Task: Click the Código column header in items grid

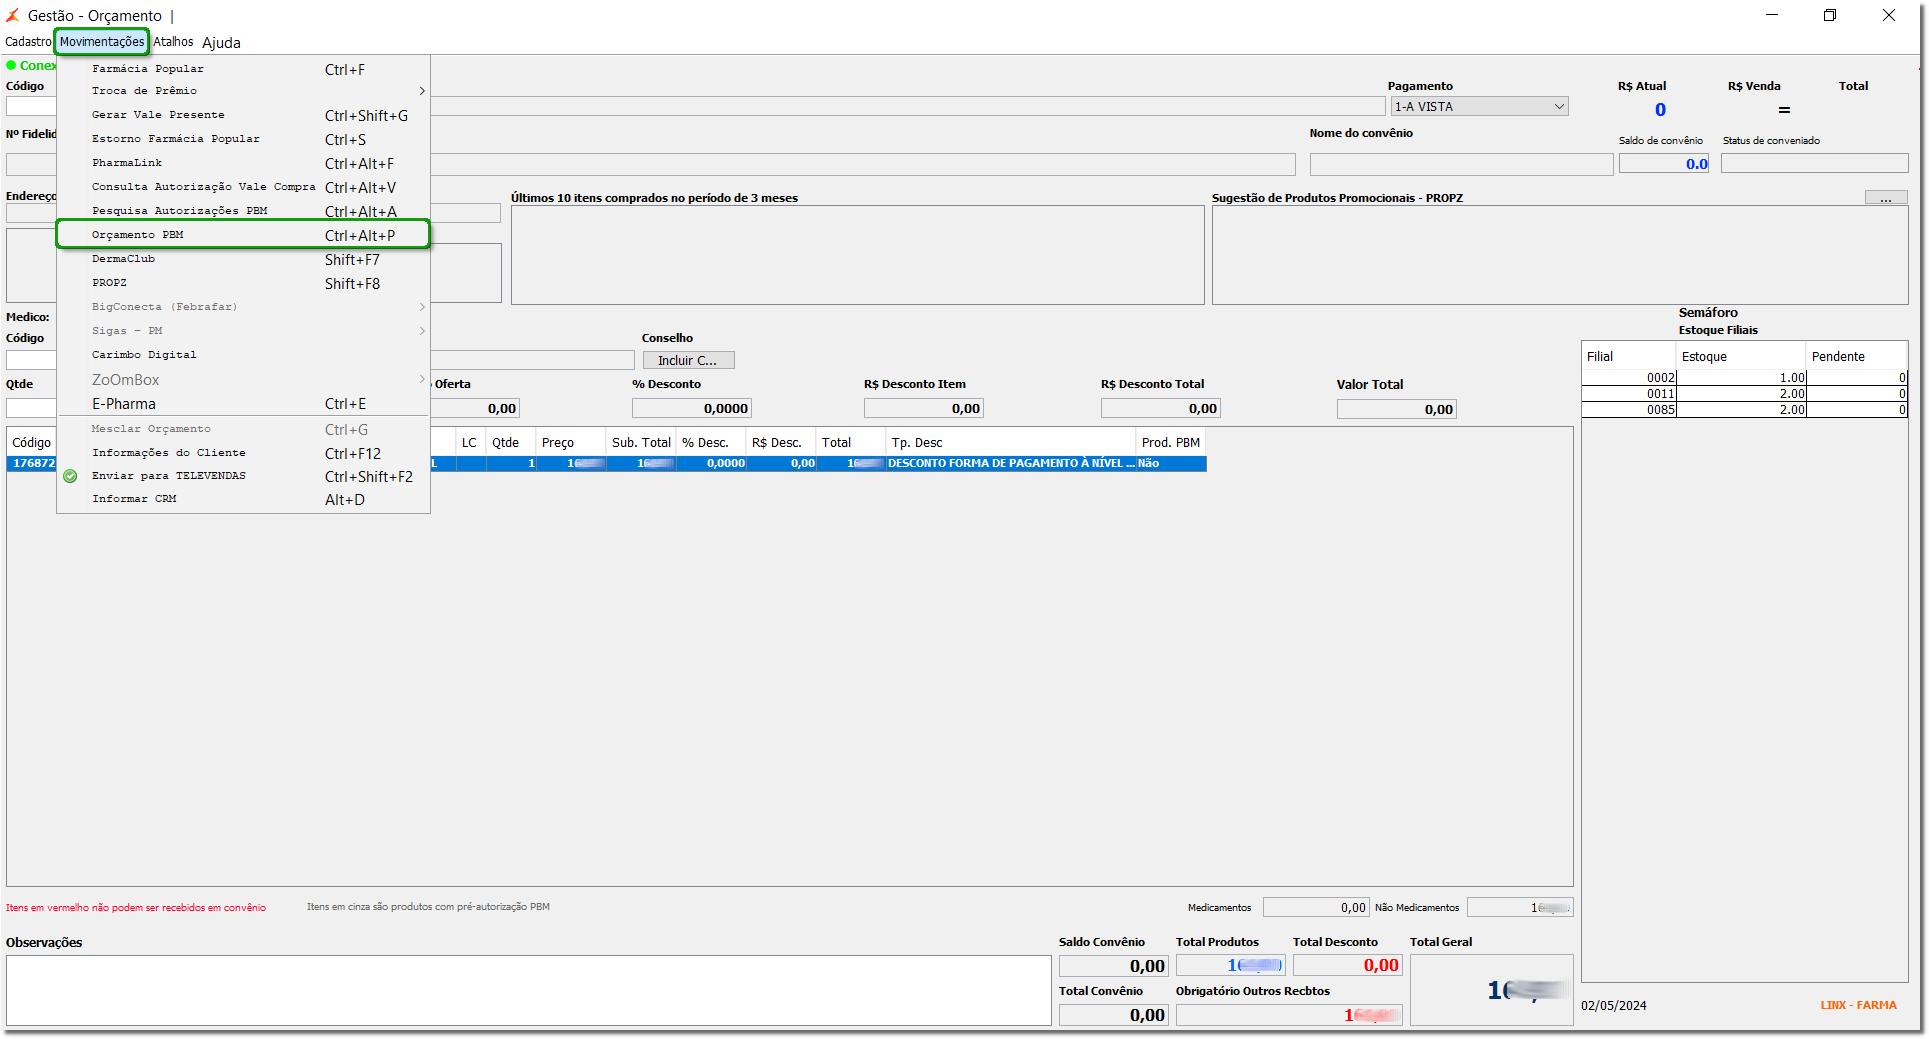Action: coord(32,442)
